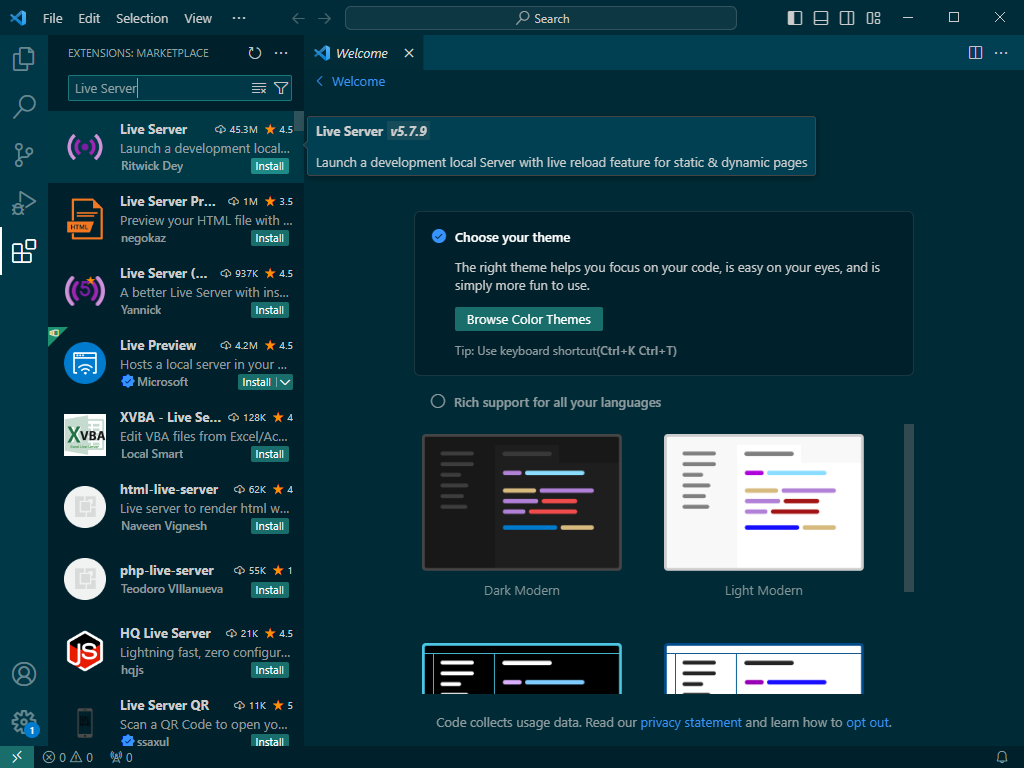Click the VS Code logo icon
This screenshot has height=768, width=1024.
coord(18,18)
